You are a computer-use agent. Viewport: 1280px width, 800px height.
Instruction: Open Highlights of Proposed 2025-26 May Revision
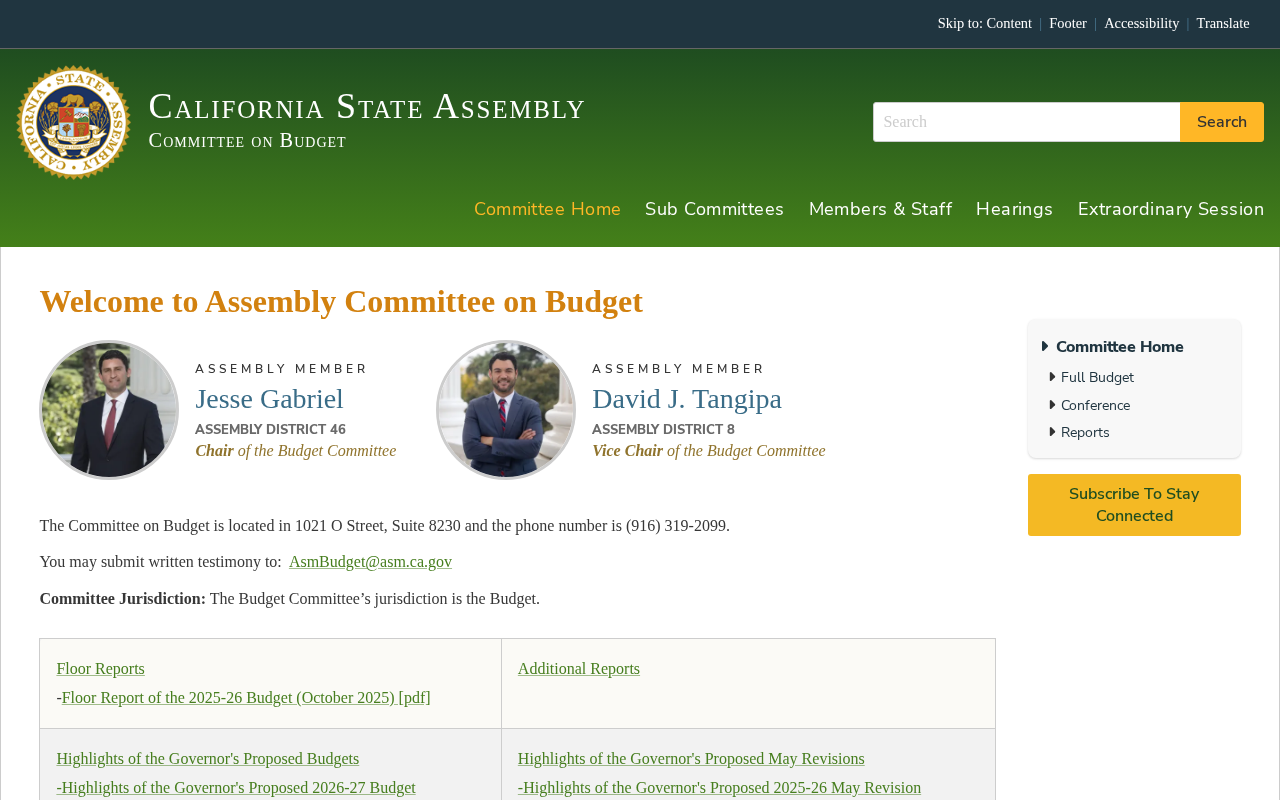(x=720, y=788)
